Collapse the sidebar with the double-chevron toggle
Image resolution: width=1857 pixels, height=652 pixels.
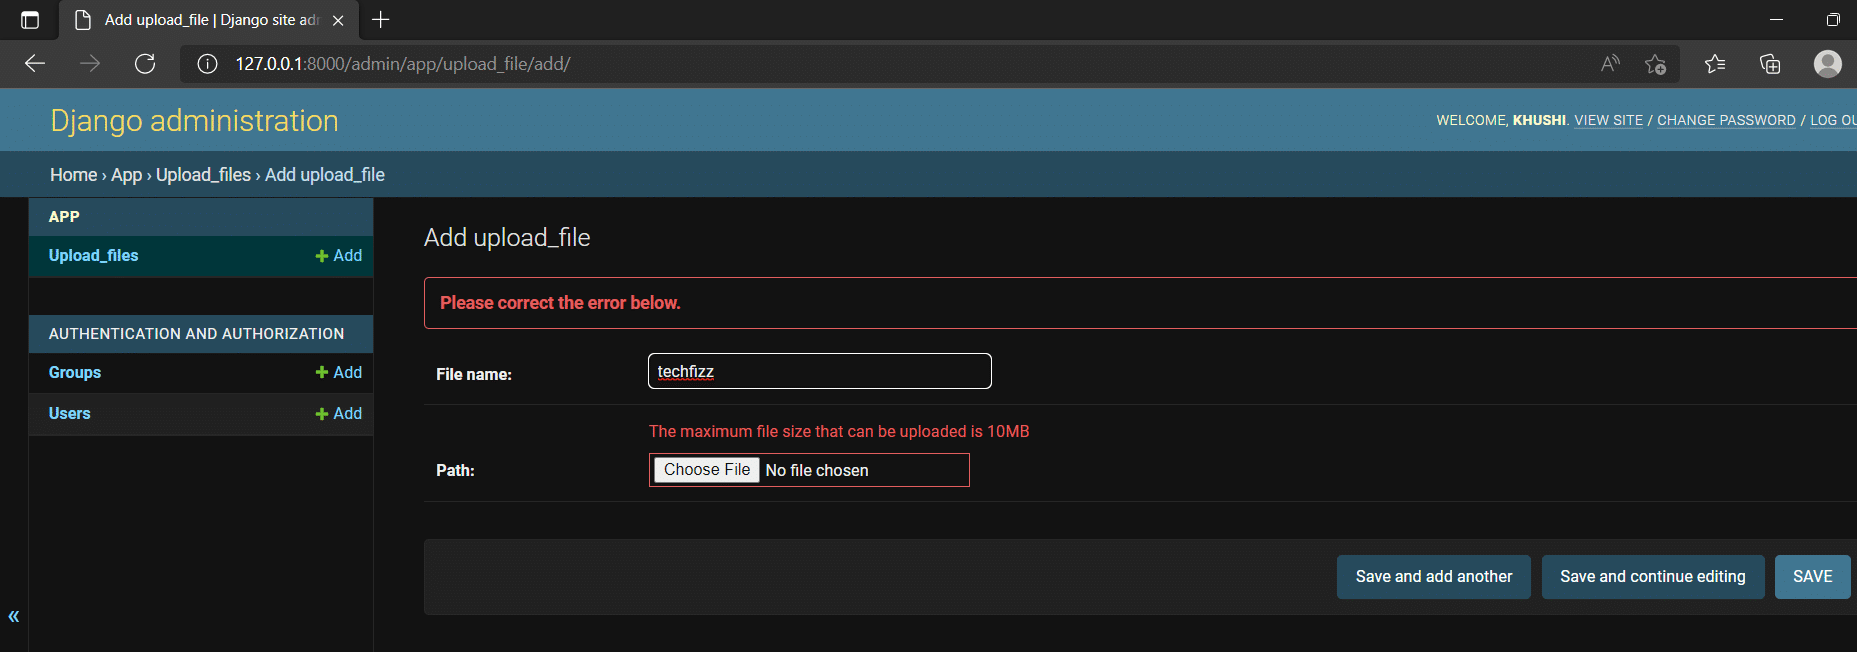(x=14, y=616)
